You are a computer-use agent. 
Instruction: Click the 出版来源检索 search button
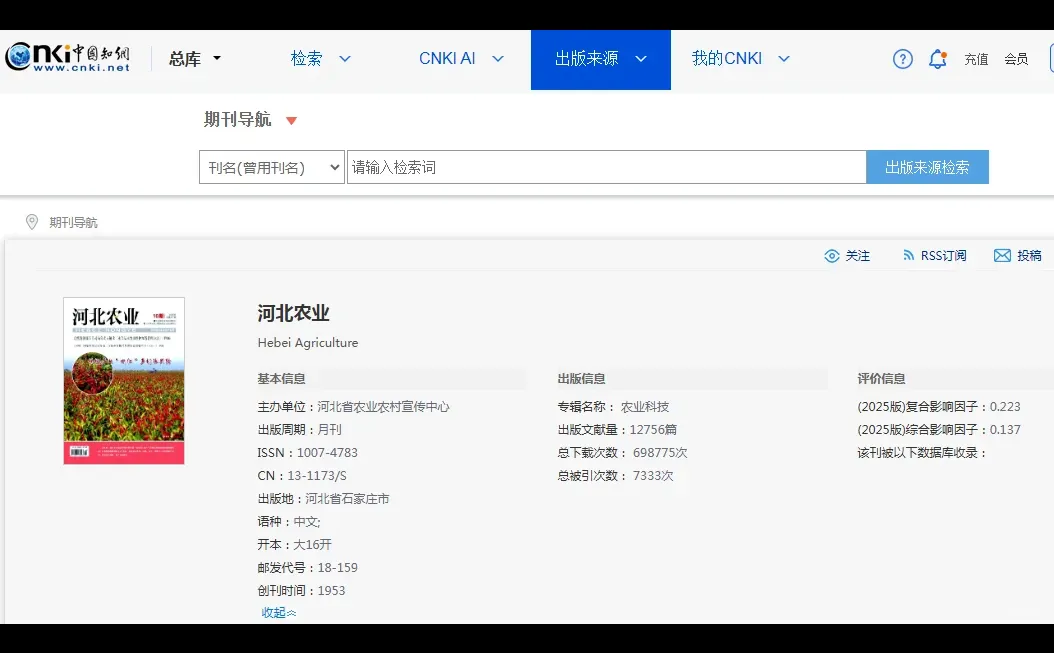pyautogui.click(x=927, y=166)
